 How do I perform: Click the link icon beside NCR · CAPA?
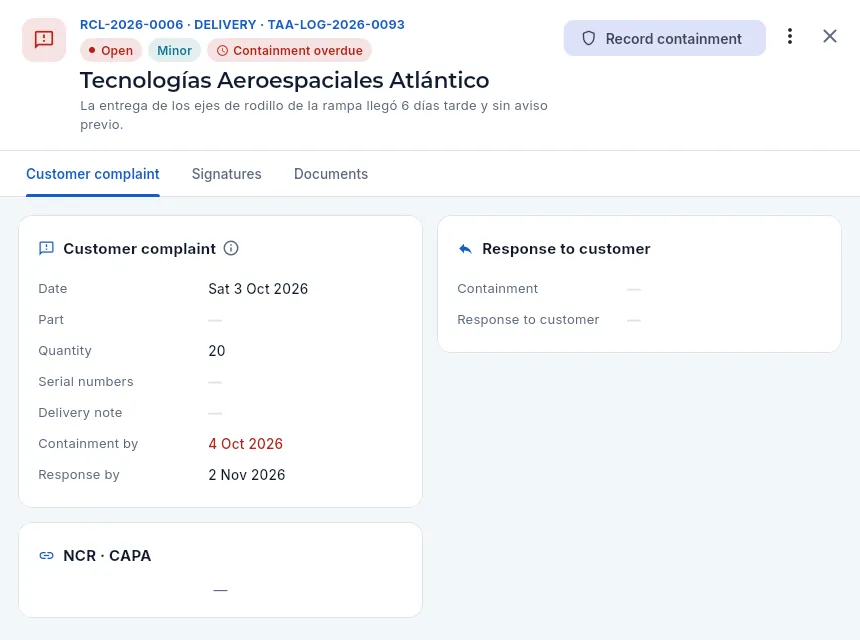[x=47, y=556]
